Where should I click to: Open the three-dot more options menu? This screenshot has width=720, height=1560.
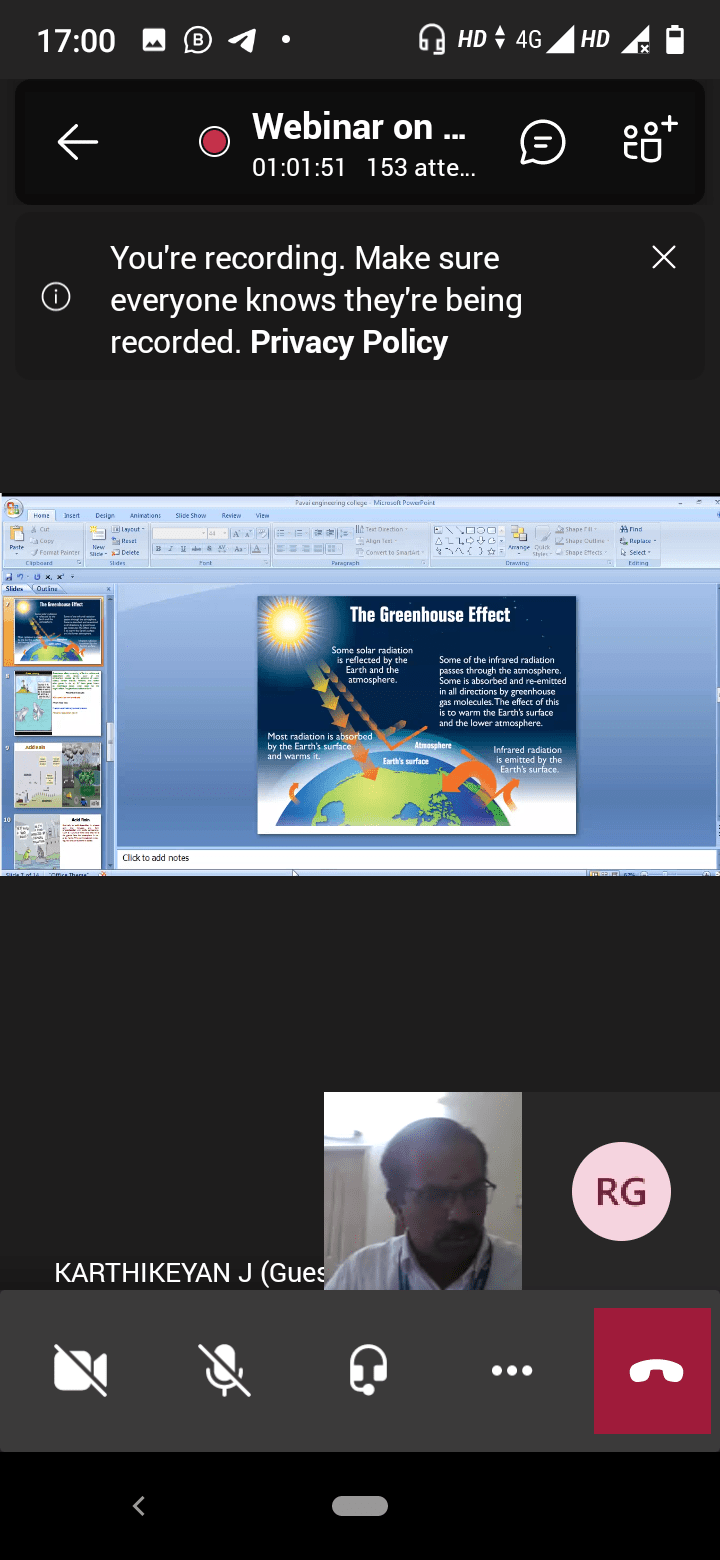coord(512,1371)
